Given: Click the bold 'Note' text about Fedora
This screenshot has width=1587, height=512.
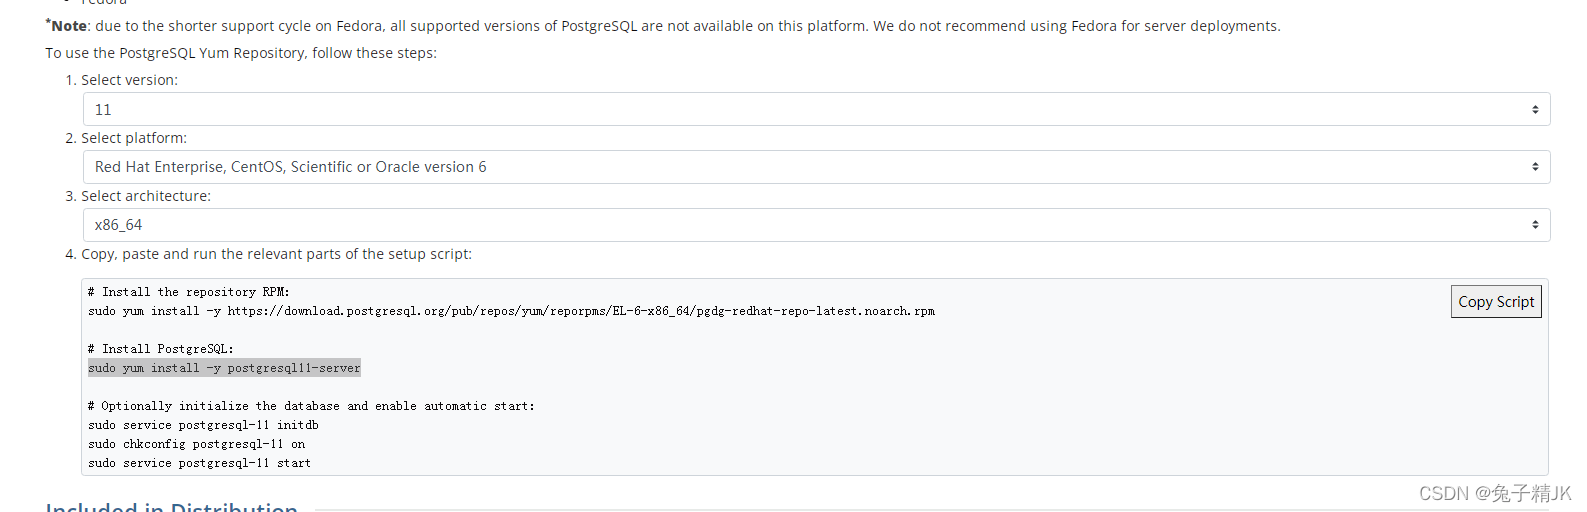Looking at the screenshot, I should (69, 26).
